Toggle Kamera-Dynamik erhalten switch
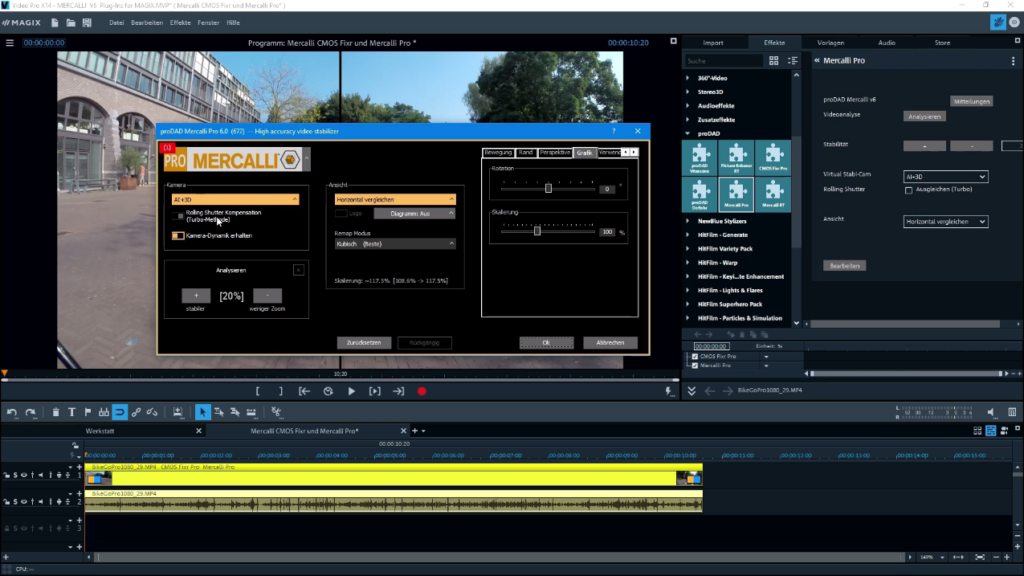 tap(178, 236)
